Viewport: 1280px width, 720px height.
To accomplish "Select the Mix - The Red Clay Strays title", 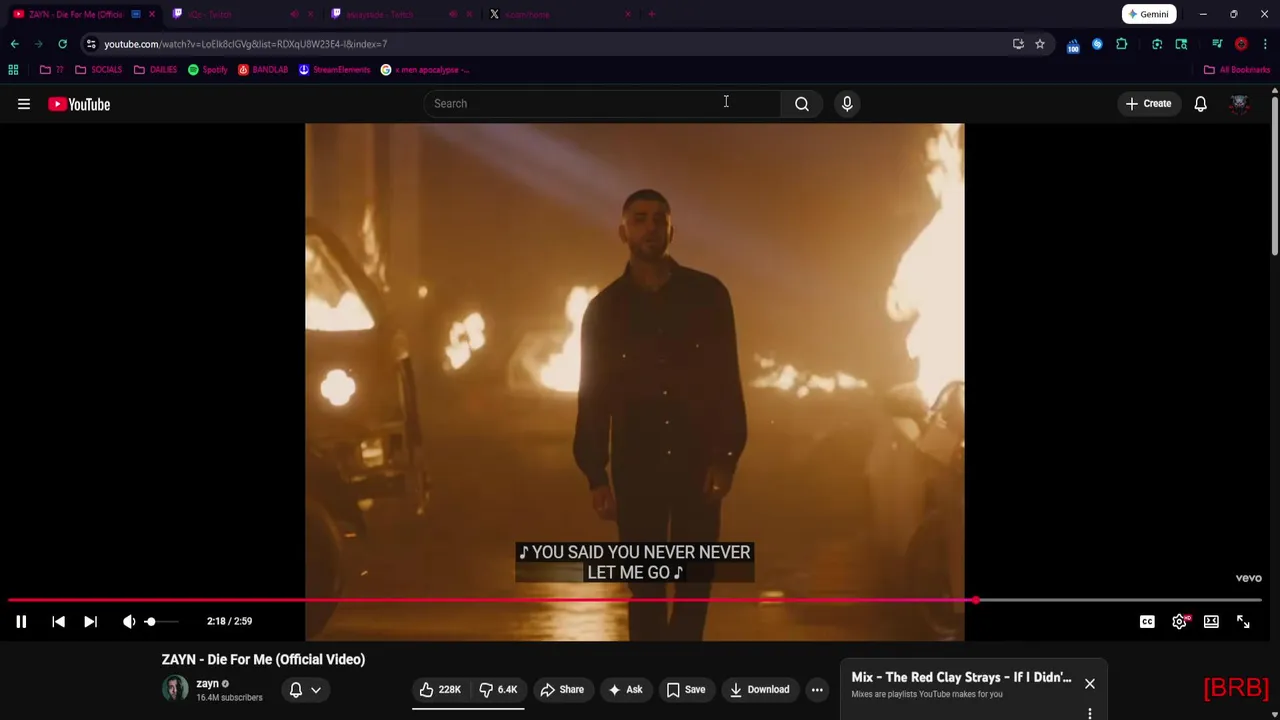I will click(961, 677).
